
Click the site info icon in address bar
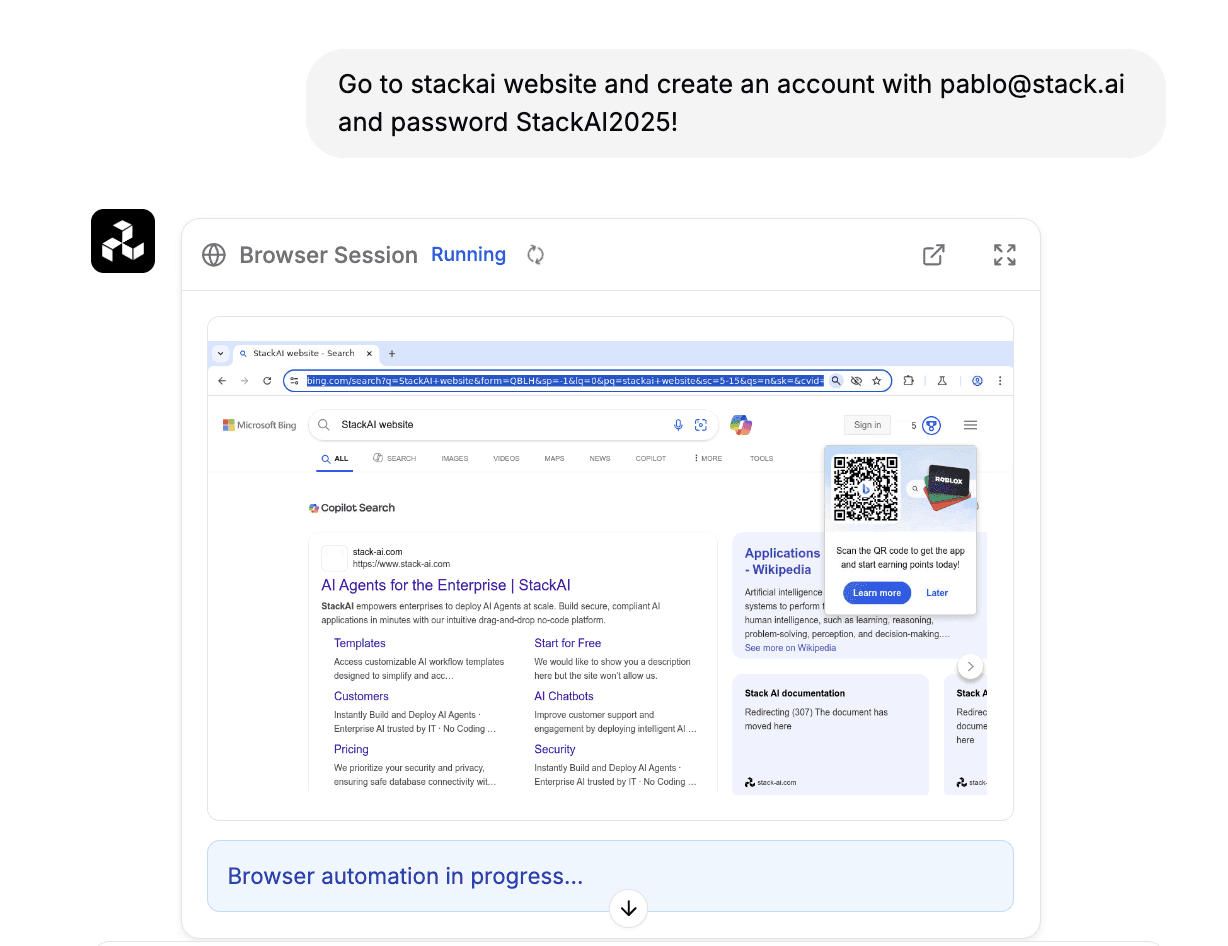pyautogui.click(x=294, y=381)
